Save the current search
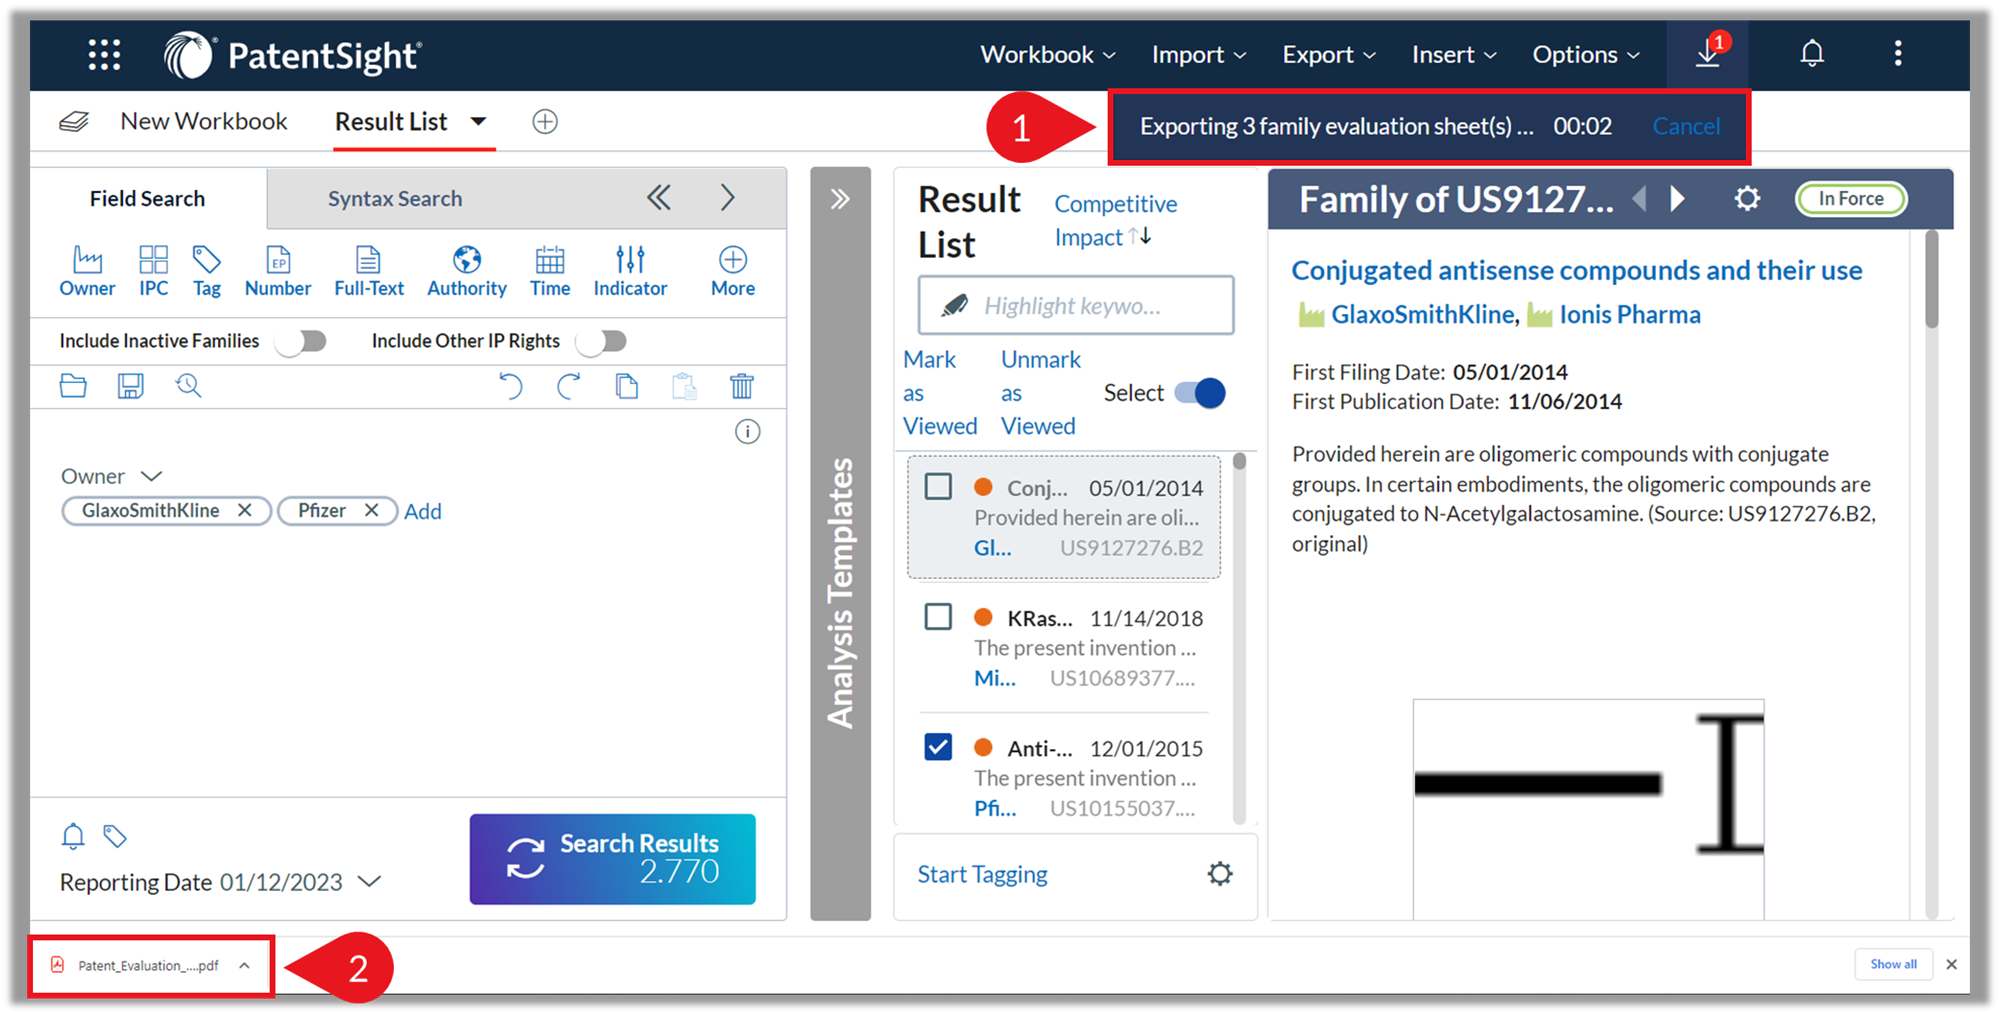Viewport: 2000px width, 1015px height. pos(131,386)
